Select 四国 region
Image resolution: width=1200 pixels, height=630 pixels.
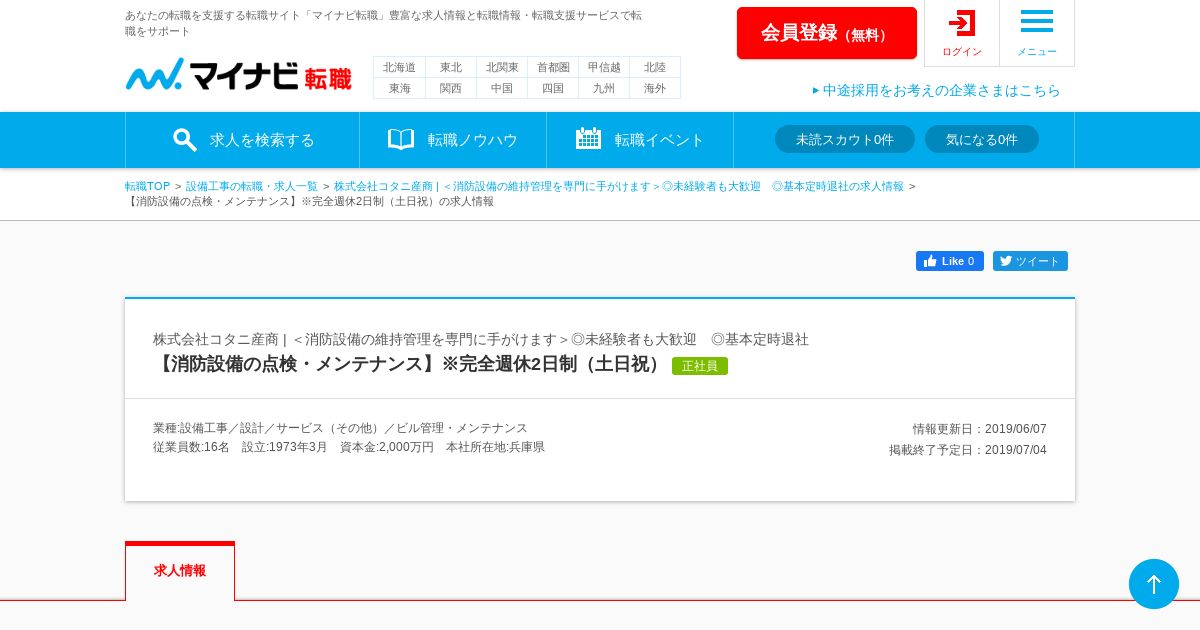[553, 88]
